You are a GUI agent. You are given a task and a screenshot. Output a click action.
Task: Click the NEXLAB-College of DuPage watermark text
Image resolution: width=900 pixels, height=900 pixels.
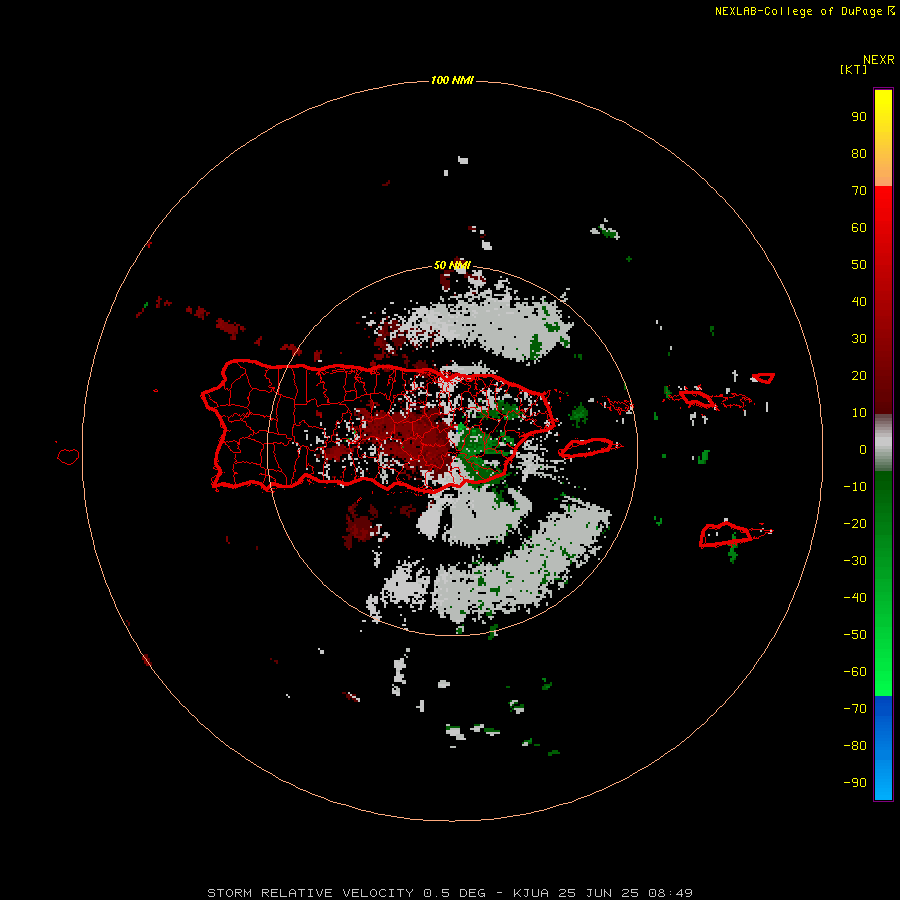(805, 11)
